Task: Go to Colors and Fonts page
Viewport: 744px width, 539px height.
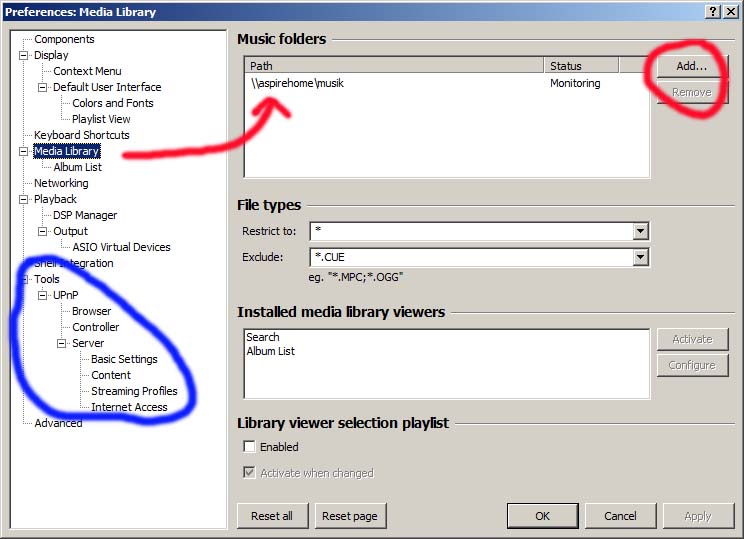Action: [112, 103]
